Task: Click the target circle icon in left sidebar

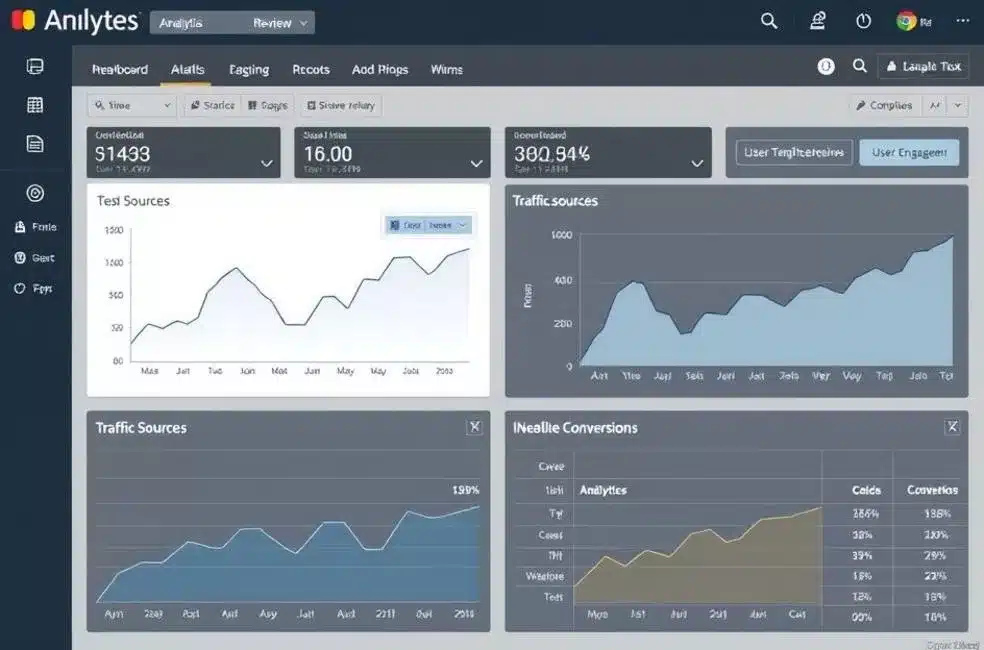Action: click(x=35, y=193)
